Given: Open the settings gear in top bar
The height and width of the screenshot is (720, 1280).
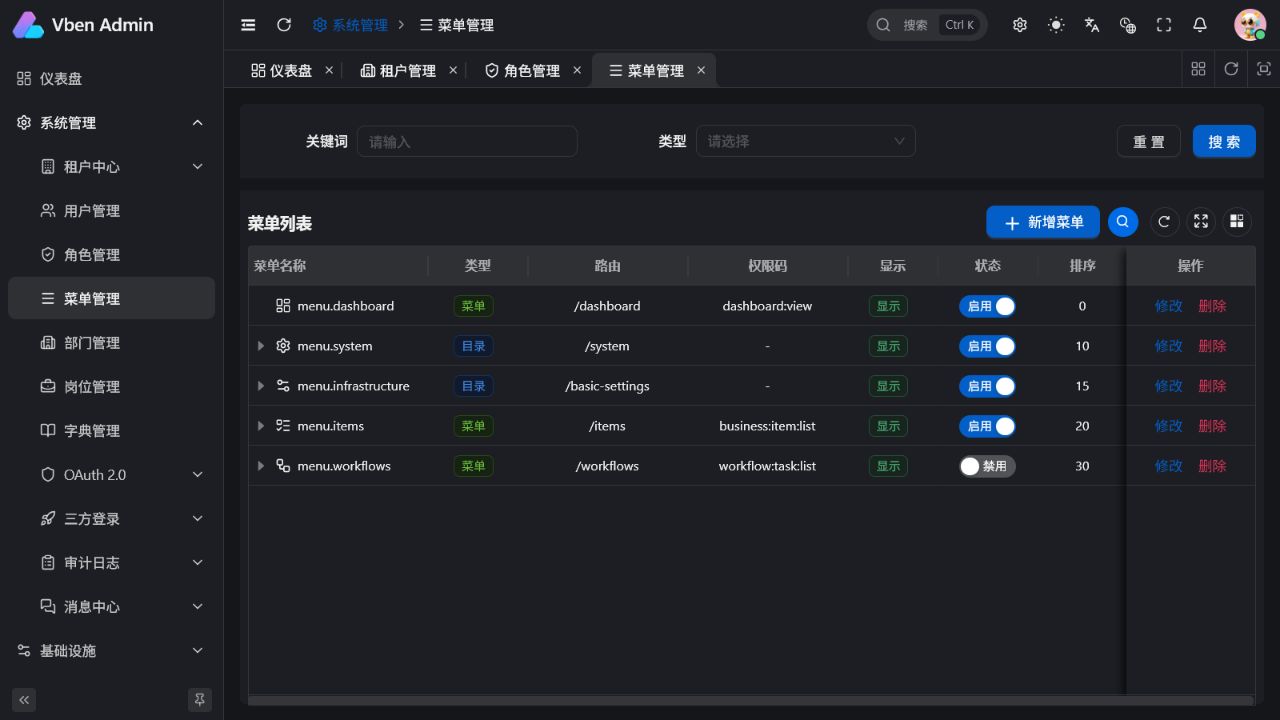Looking at the screenshot, I should (x=1020, y=25).
